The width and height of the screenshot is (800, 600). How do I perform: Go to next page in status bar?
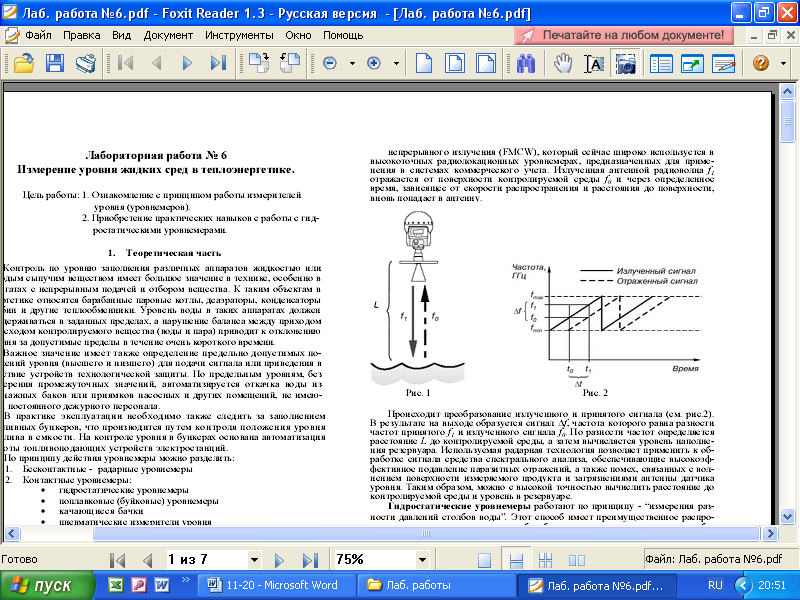pos(279,560)
